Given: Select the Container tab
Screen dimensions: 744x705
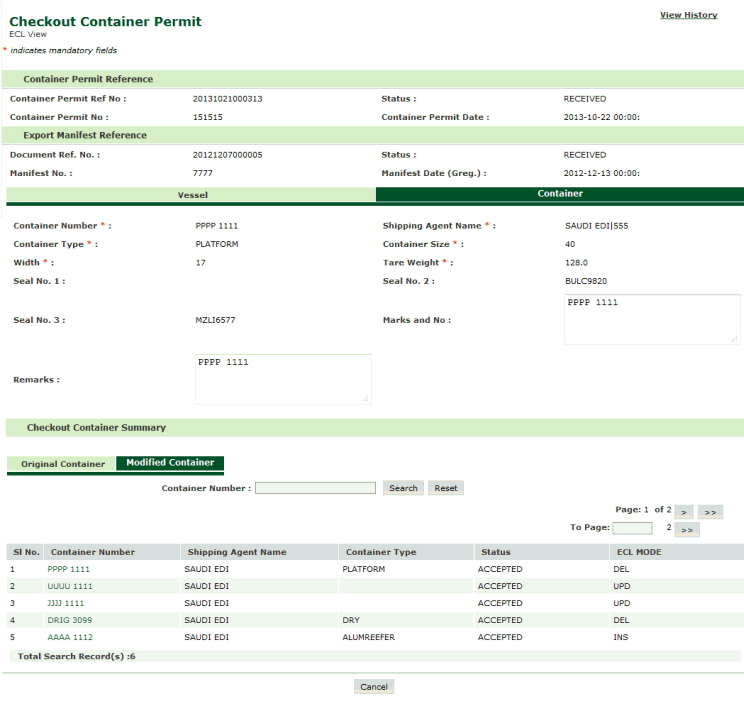Looking at the screenshot, I should (x=560, y=194).
